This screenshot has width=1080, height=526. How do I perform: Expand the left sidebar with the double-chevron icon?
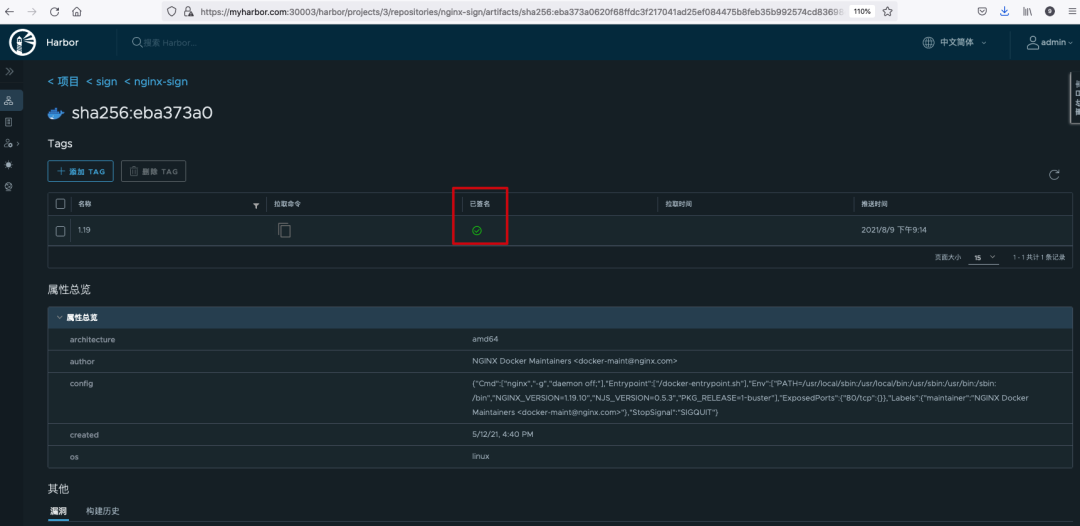tap(9, 72)
